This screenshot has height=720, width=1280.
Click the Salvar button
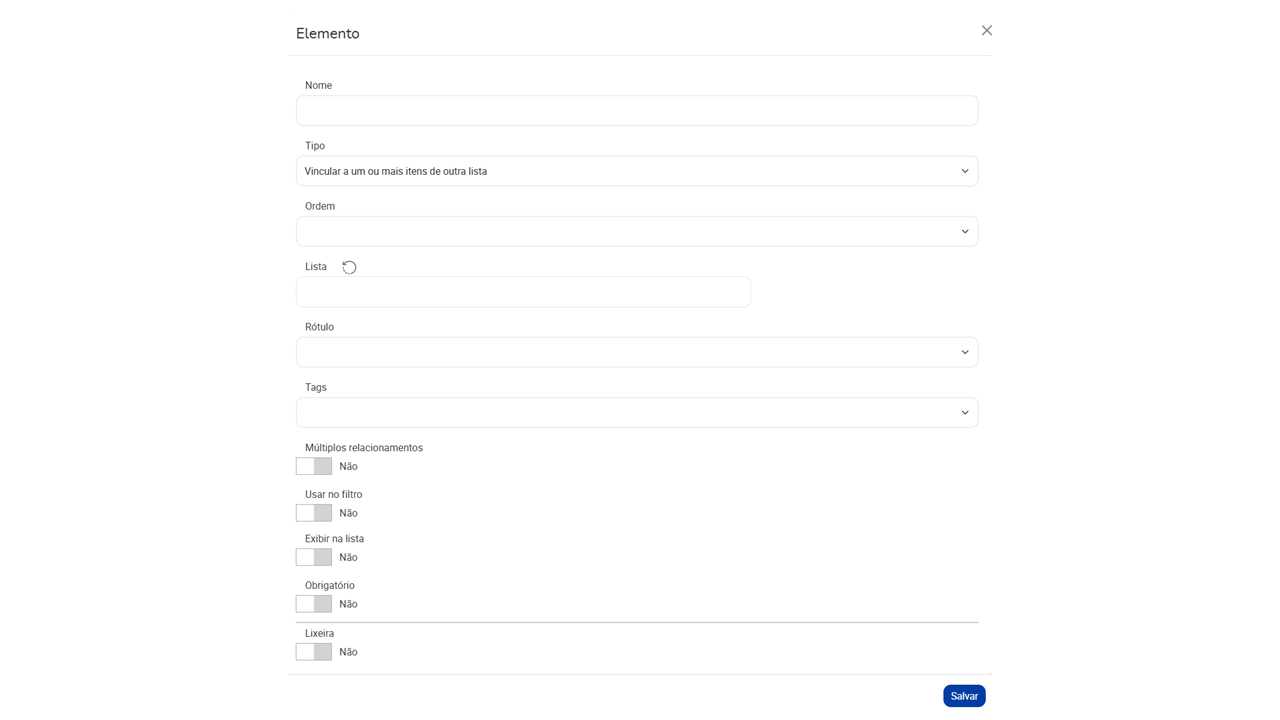click(x=964, y=696)
